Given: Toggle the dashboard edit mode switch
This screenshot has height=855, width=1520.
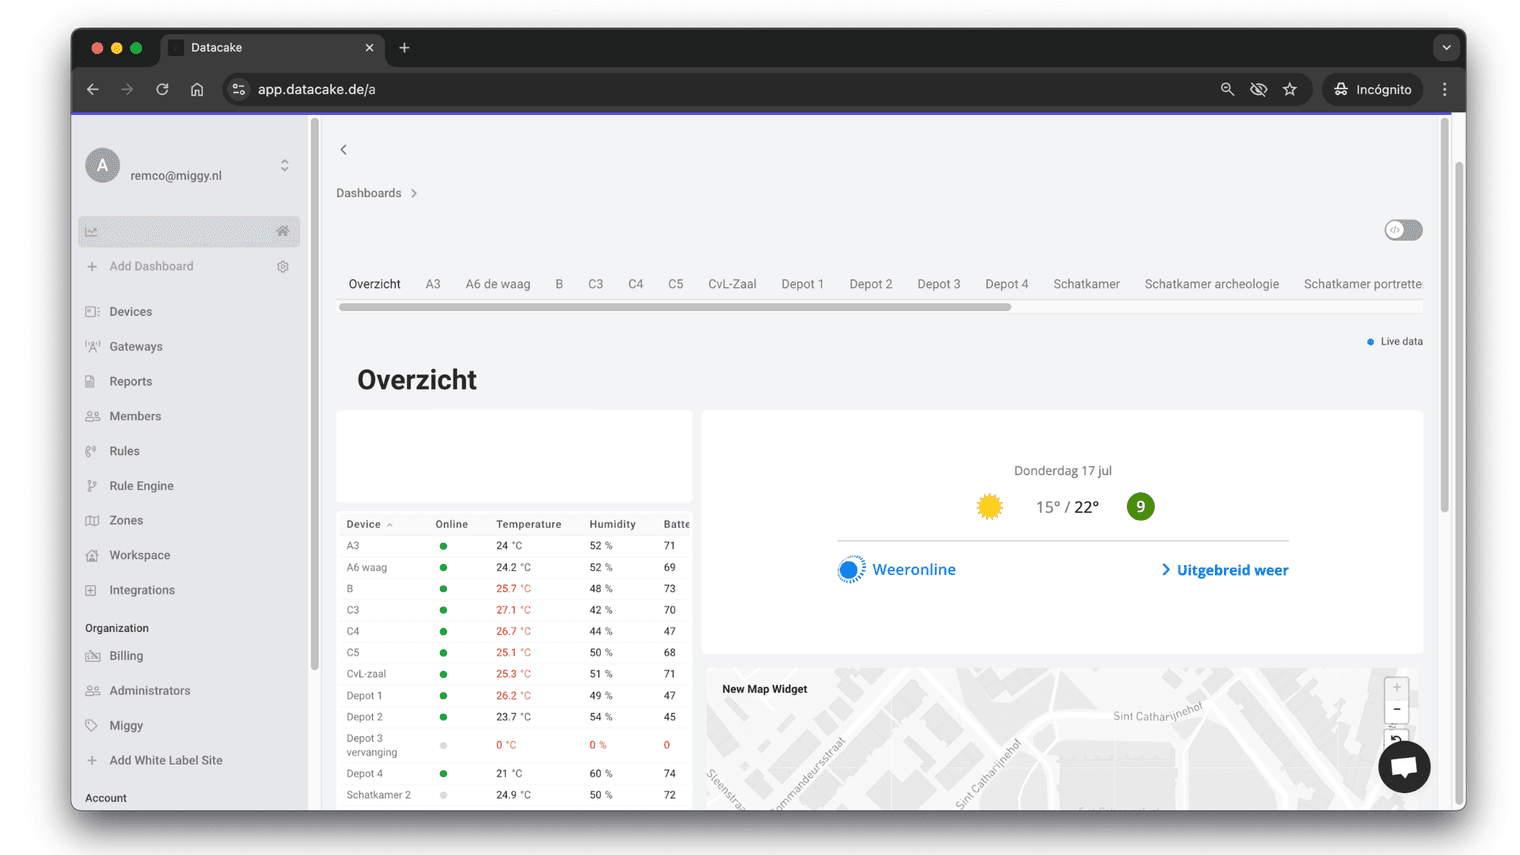Looking at the screenshot, I should tap(1403, 230).
